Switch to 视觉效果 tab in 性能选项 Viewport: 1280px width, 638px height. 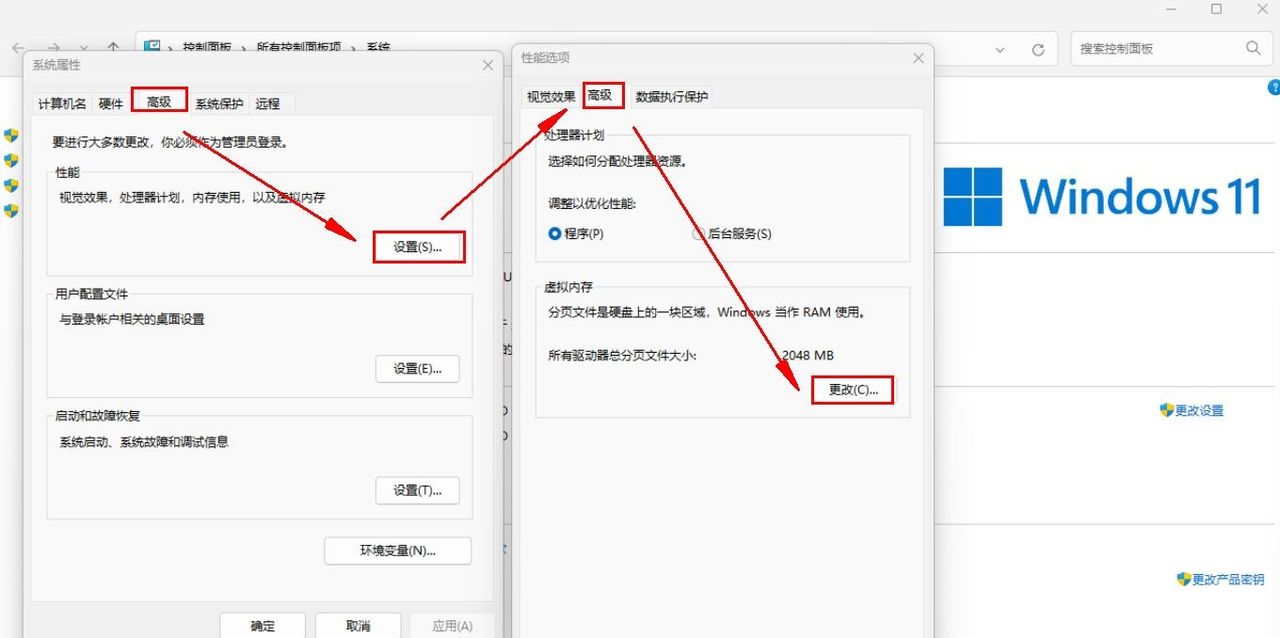pos(551,97)
